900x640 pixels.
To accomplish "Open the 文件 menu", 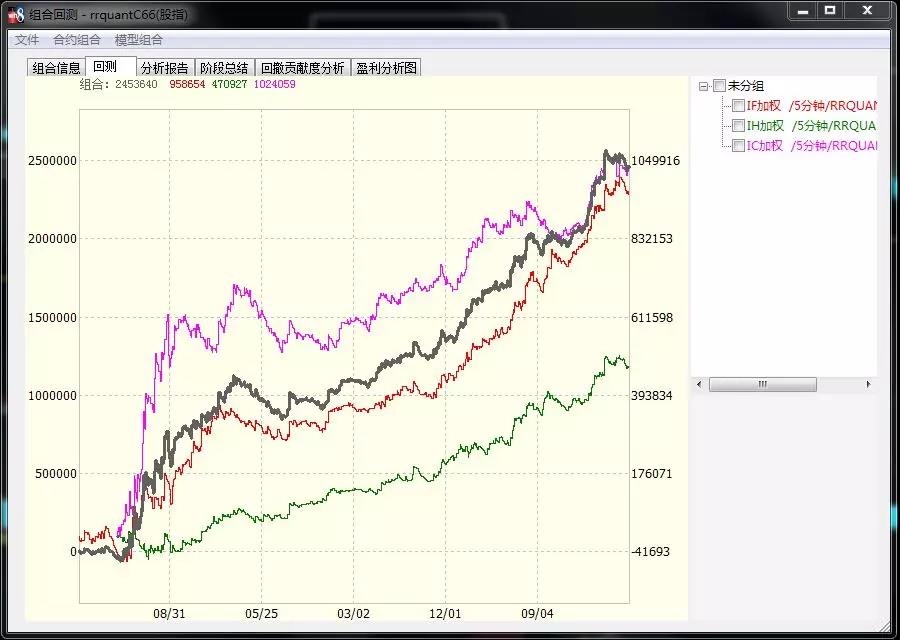I will (x=26, y=40).
